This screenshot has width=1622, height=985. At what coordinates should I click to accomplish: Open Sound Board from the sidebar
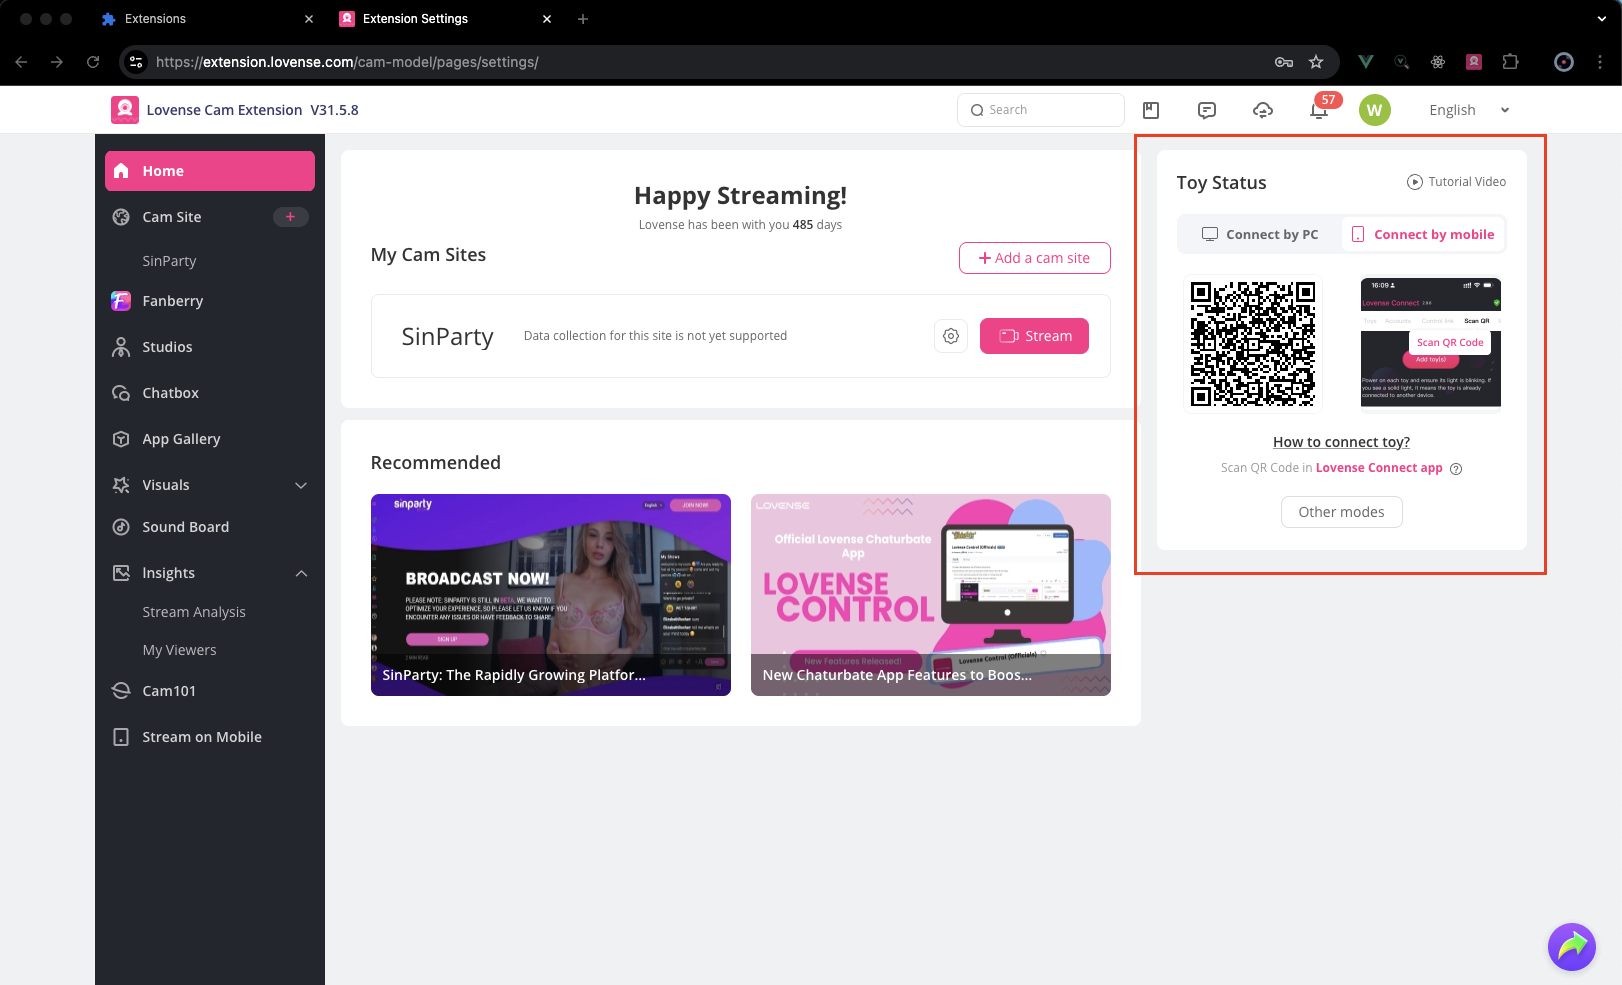point(185,527)
